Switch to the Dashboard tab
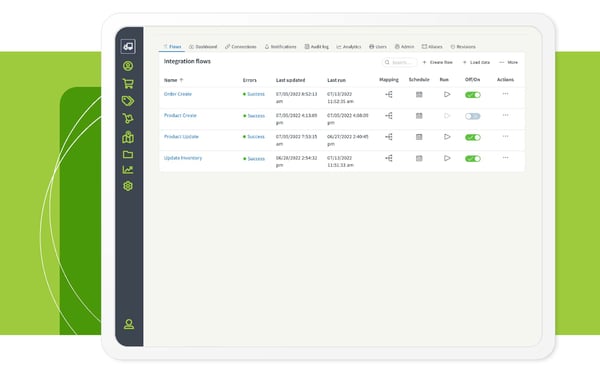This screenshot has width=600, height=386. coord(203,47)
